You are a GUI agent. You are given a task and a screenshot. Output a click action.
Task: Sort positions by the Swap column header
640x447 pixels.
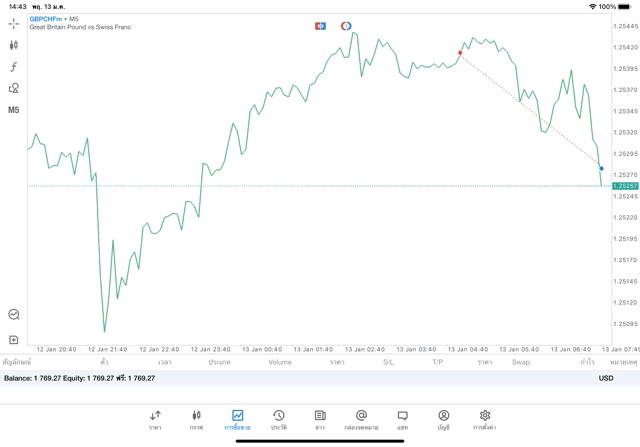[x=521, y=362]
